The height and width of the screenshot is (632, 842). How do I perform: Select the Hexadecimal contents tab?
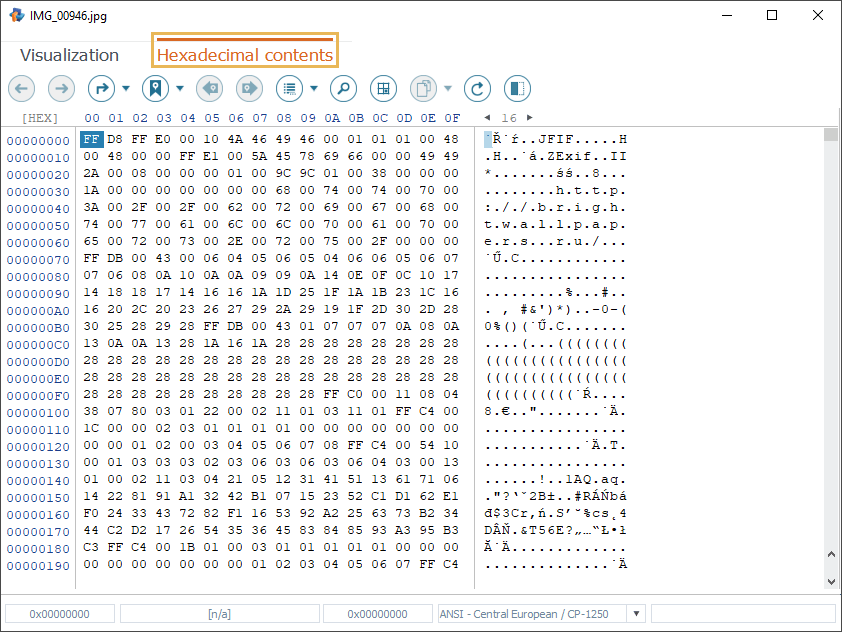245,55
